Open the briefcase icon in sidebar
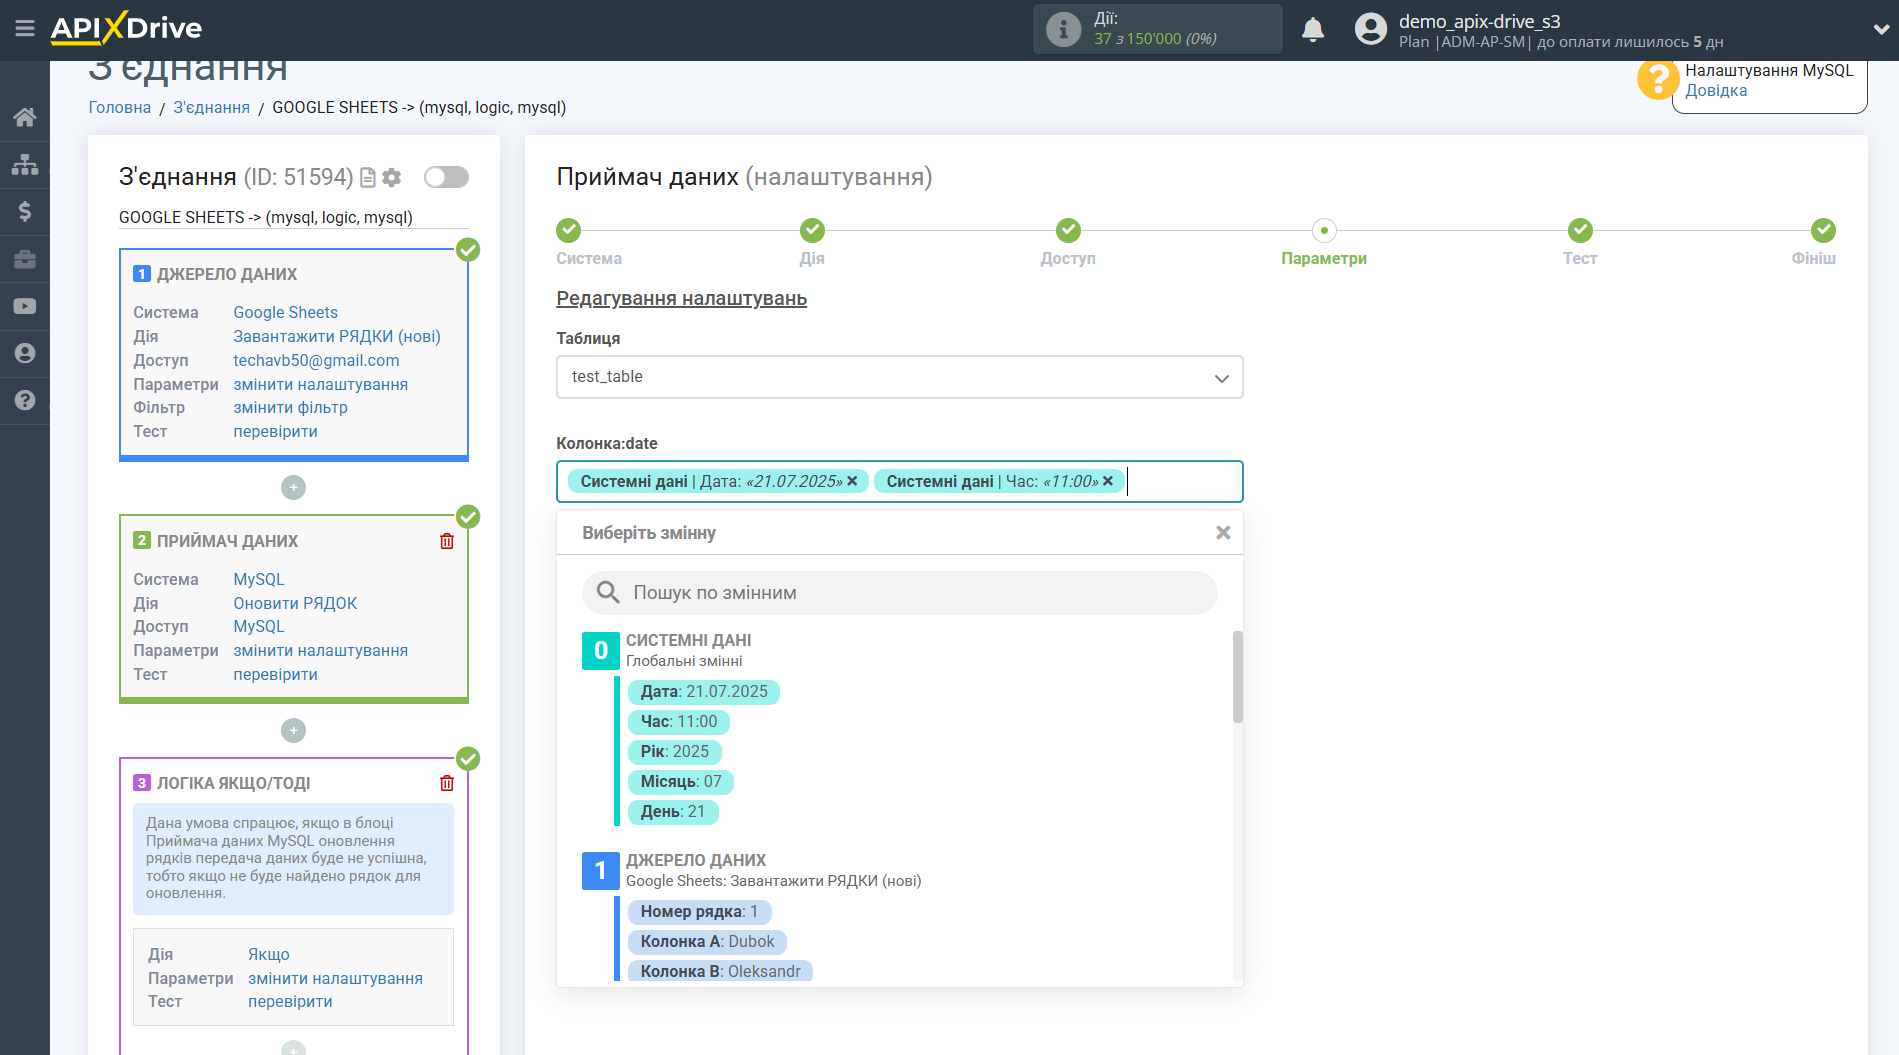 pyautogui.click(x=25, y=259)
